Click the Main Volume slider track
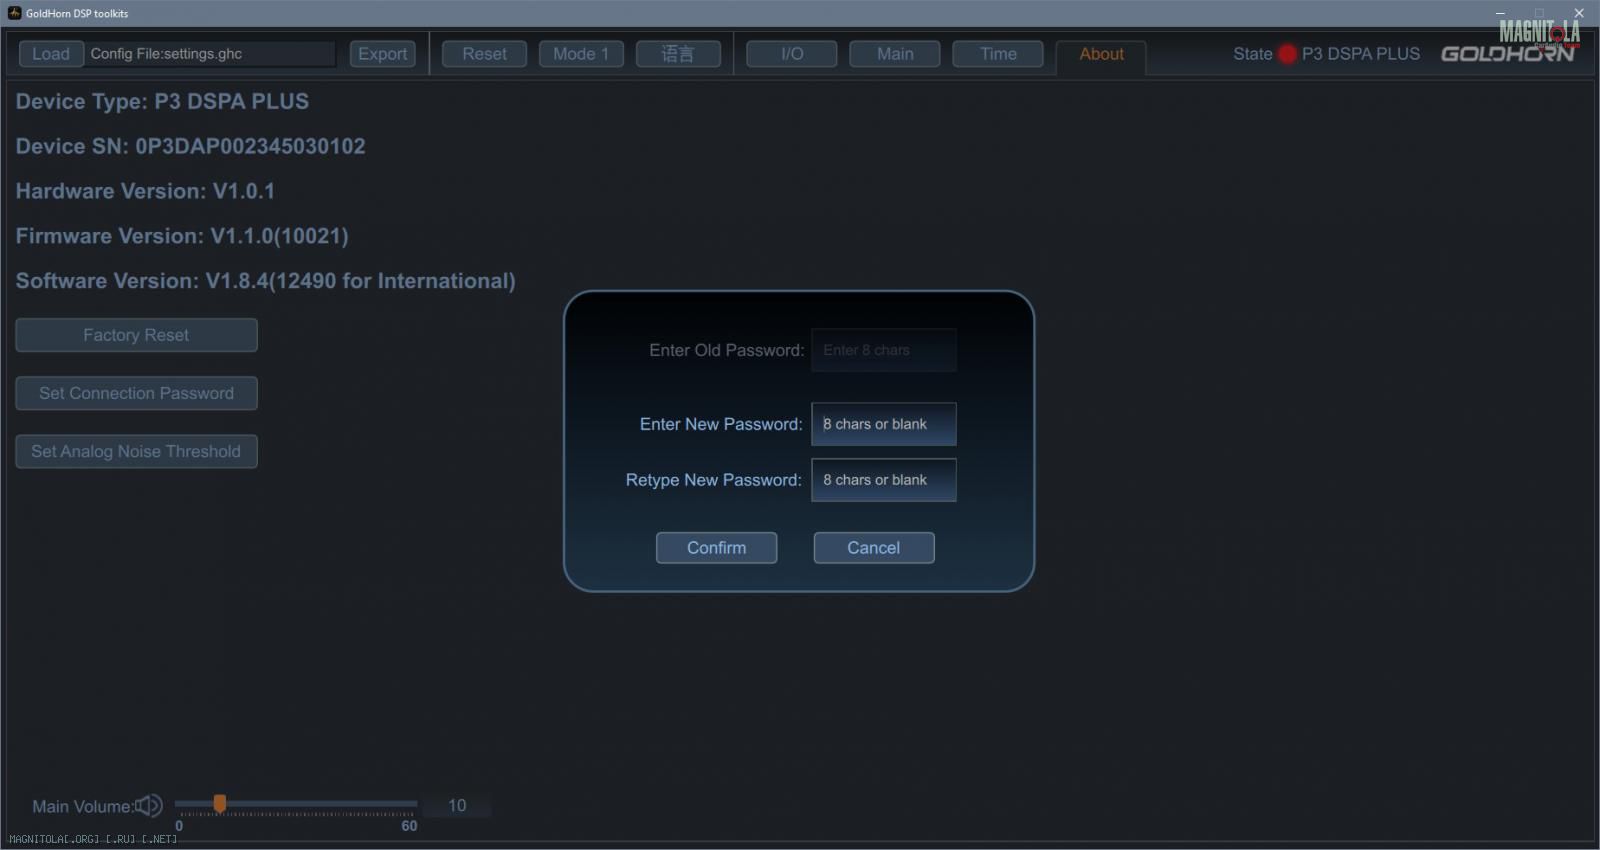 pos(296,803)
